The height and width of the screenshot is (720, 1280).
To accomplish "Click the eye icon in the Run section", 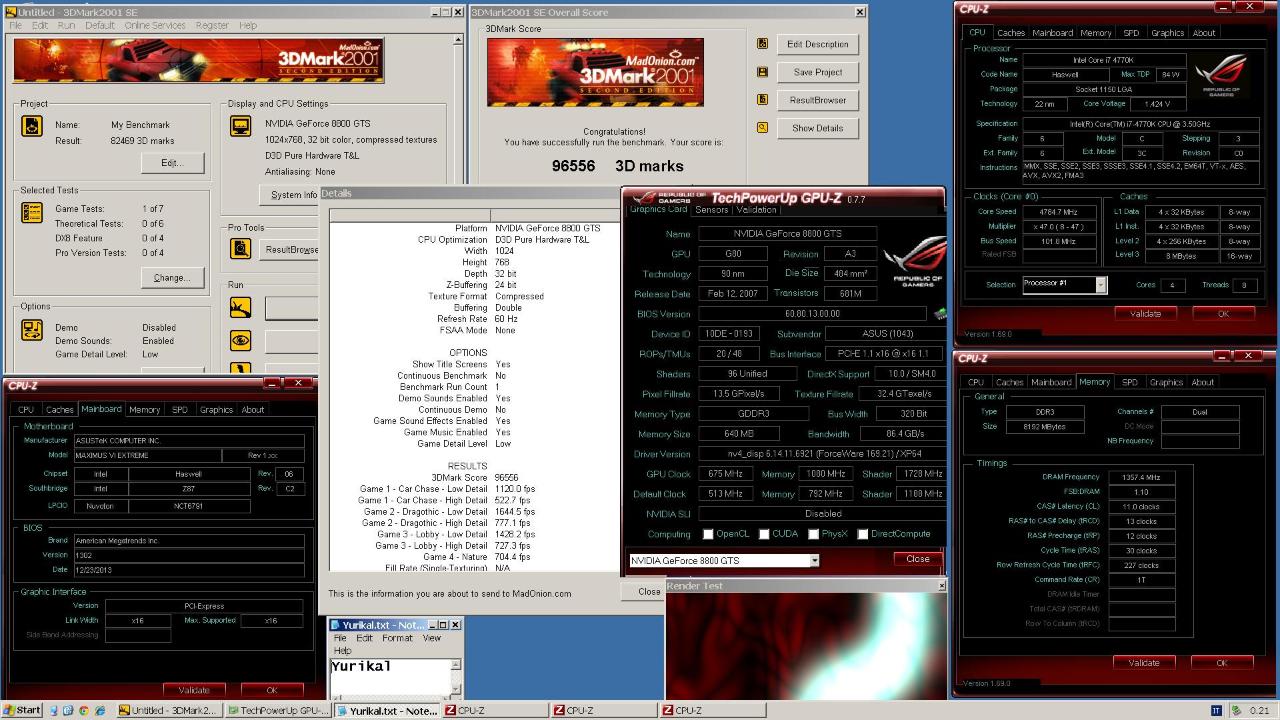I will (x=240, y=341).
